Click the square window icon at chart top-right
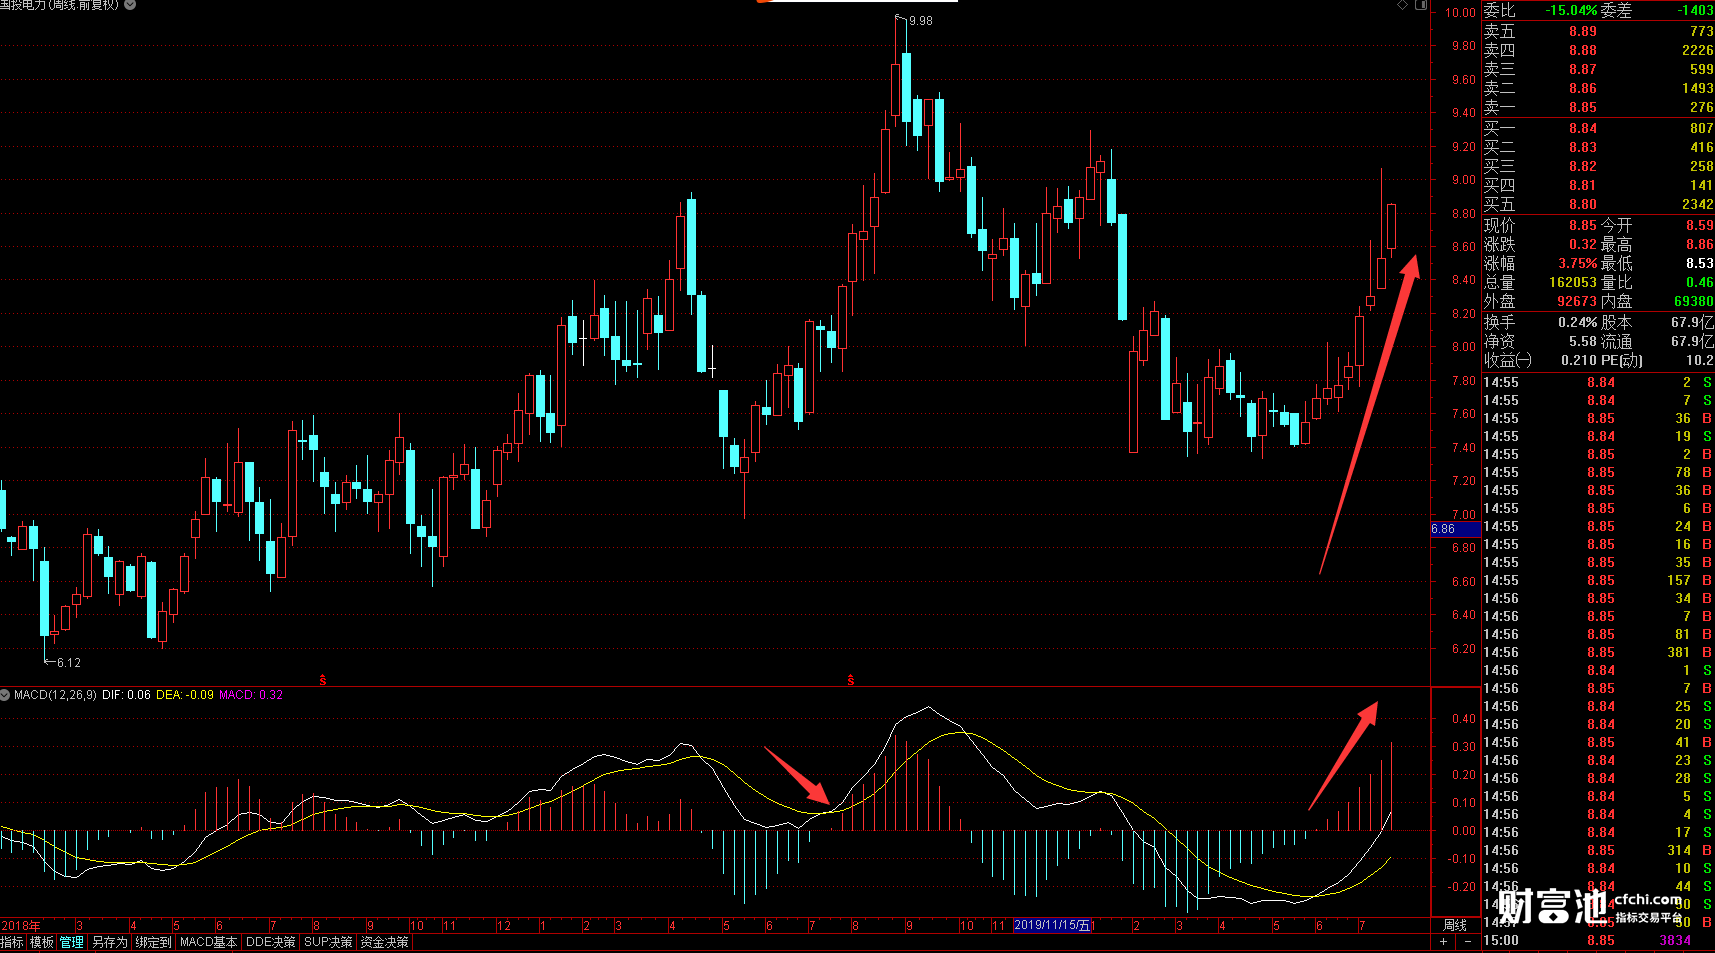Screen dimensions: 1715x953 [1421, 5]
